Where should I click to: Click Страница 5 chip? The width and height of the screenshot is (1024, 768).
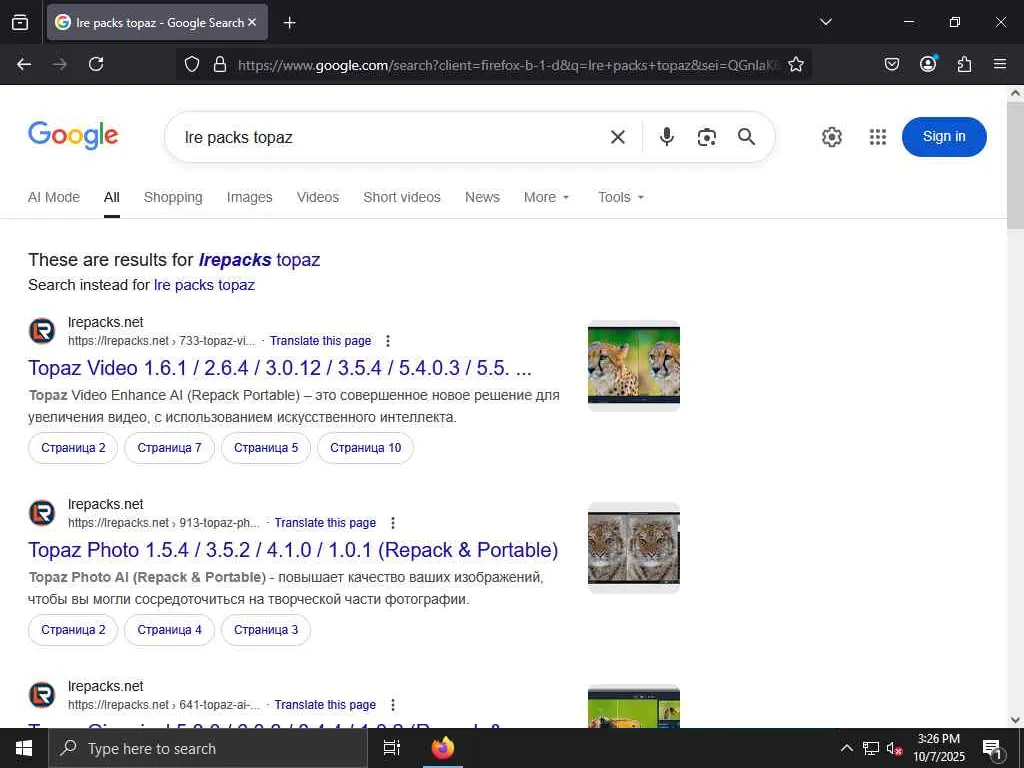[x=266, y=448]
